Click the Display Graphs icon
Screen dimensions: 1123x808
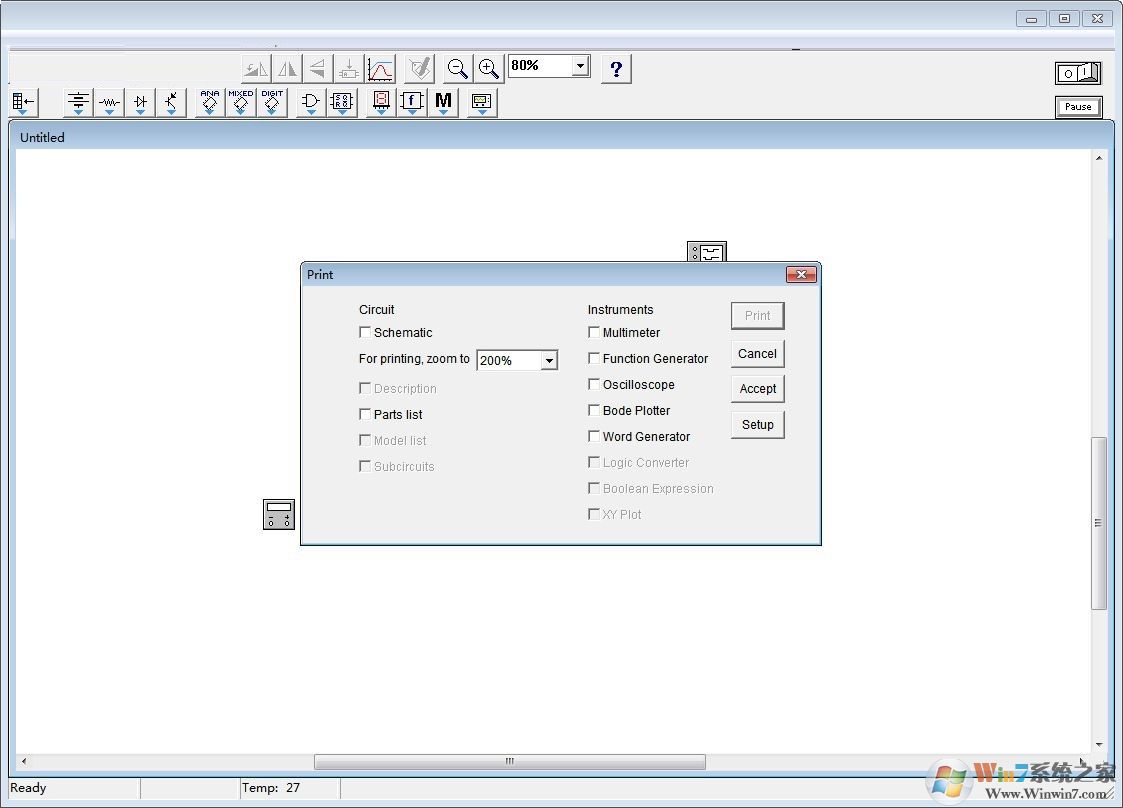tap(380, 69)
